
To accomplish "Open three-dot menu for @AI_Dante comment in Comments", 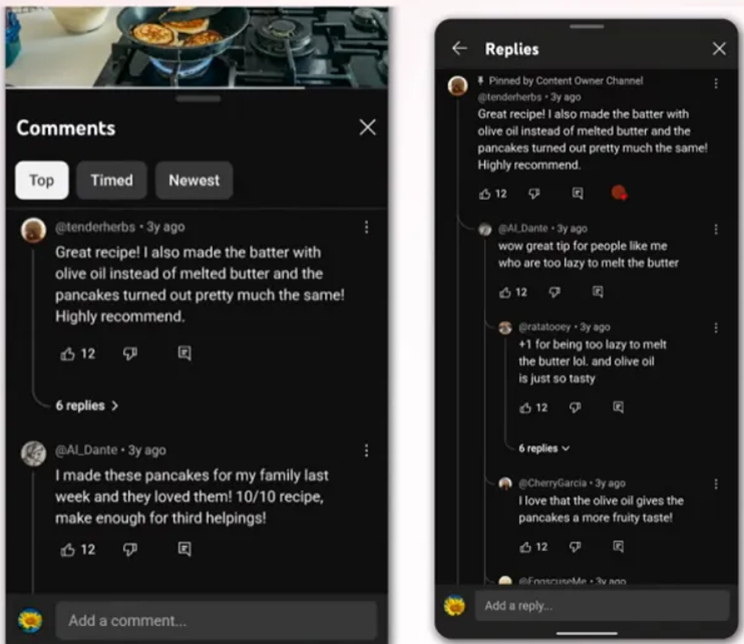I will point(366,450).
